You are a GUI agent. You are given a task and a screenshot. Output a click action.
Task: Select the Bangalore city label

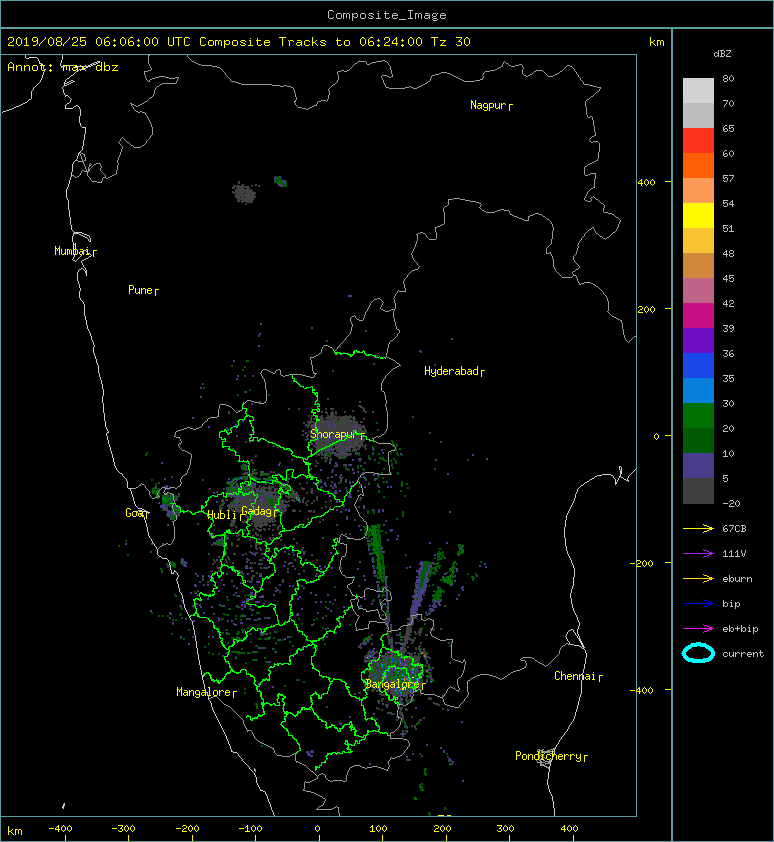click(x=395, y=684)
